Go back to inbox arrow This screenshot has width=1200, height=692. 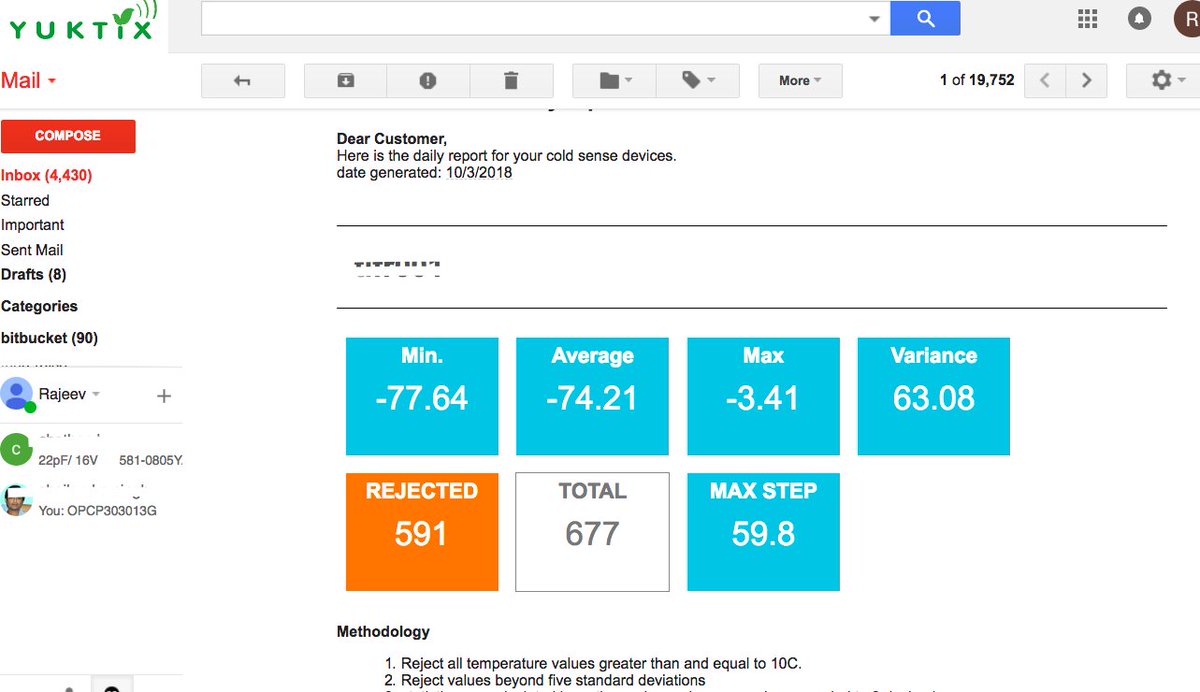pos(243,81)
